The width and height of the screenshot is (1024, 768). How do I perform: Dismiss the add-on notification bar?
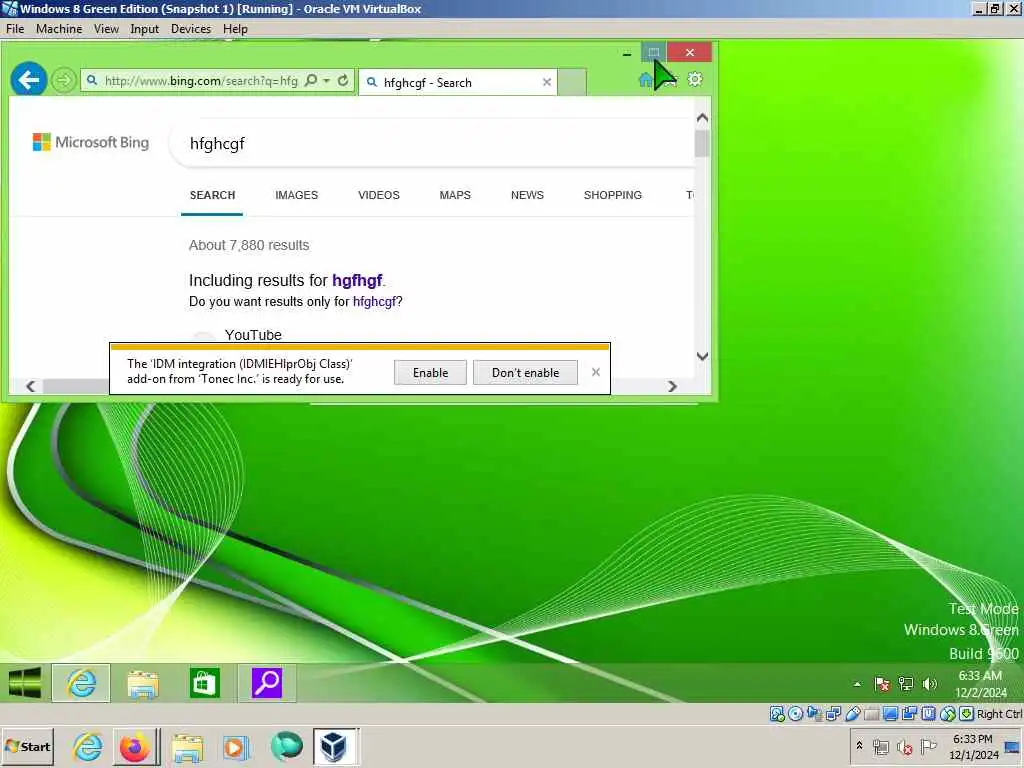(x=596, y=372)
